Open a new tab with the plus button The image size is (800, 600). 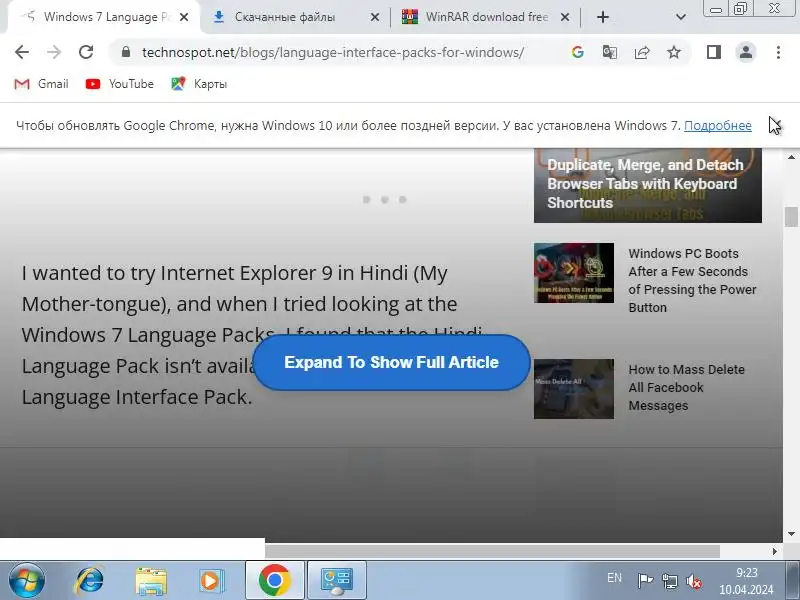pos(603,17)
